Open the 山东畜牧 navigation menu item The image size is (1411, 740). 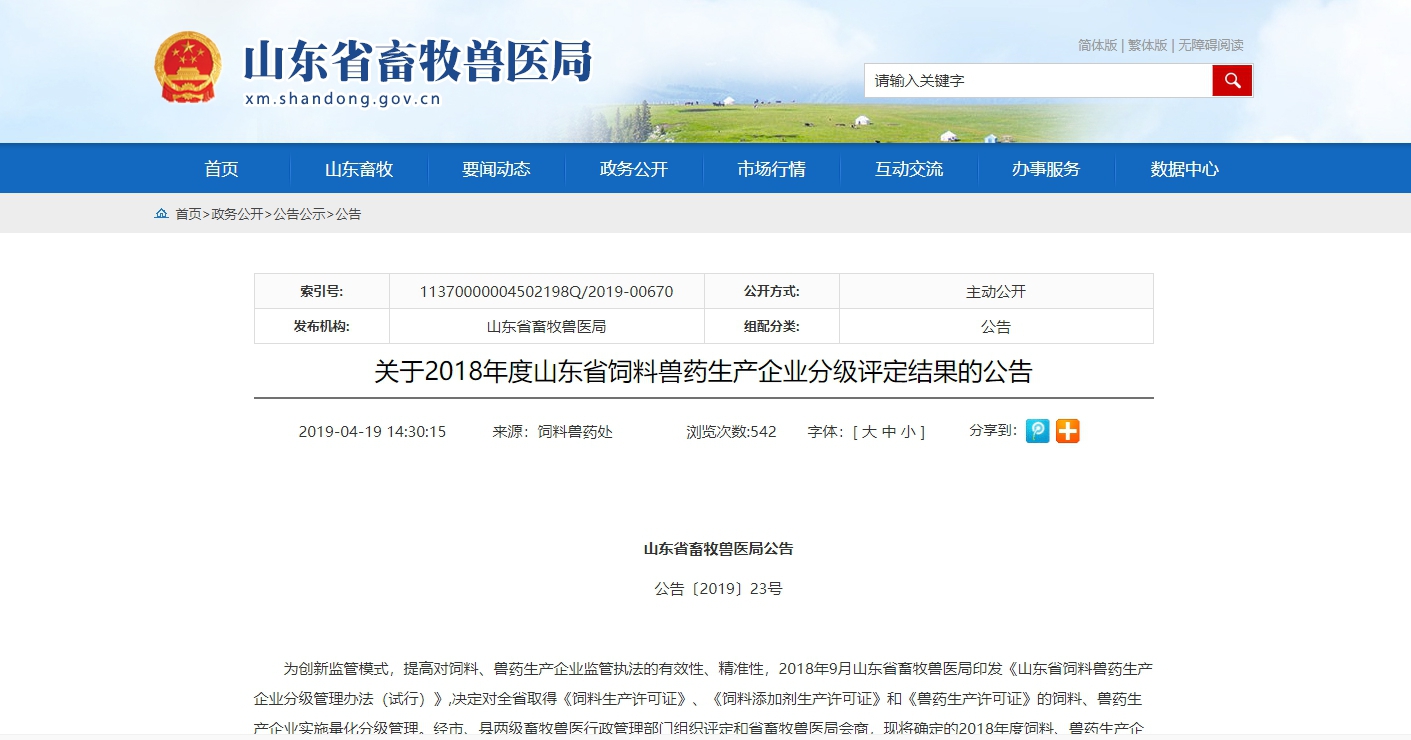pyautogui.click(x=359, y=169)
